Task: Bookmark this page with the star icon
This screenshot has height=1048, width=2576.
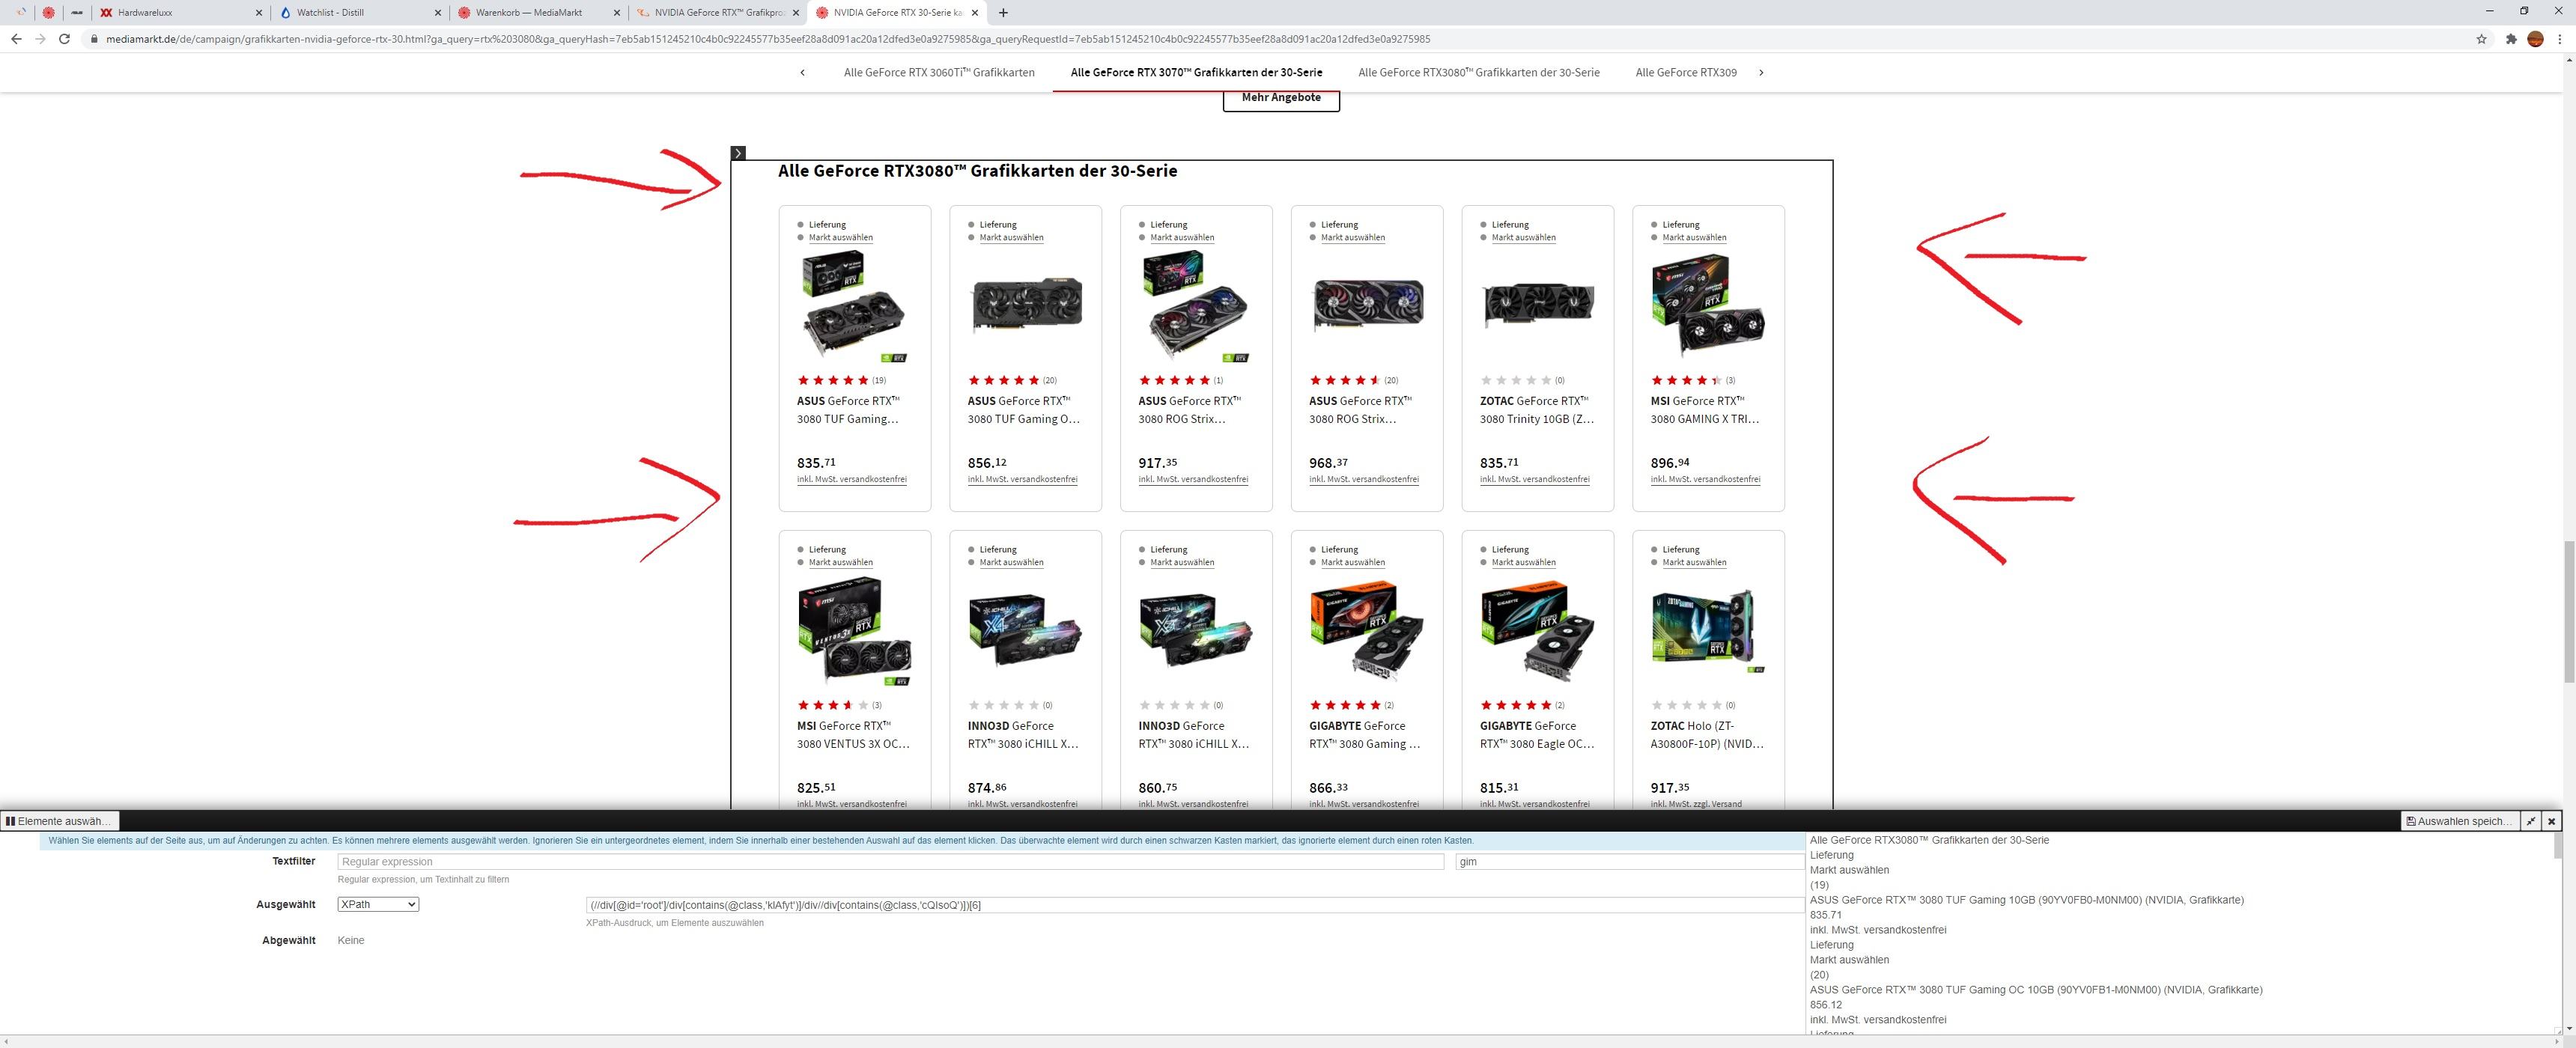Action: pos(2481,39)
